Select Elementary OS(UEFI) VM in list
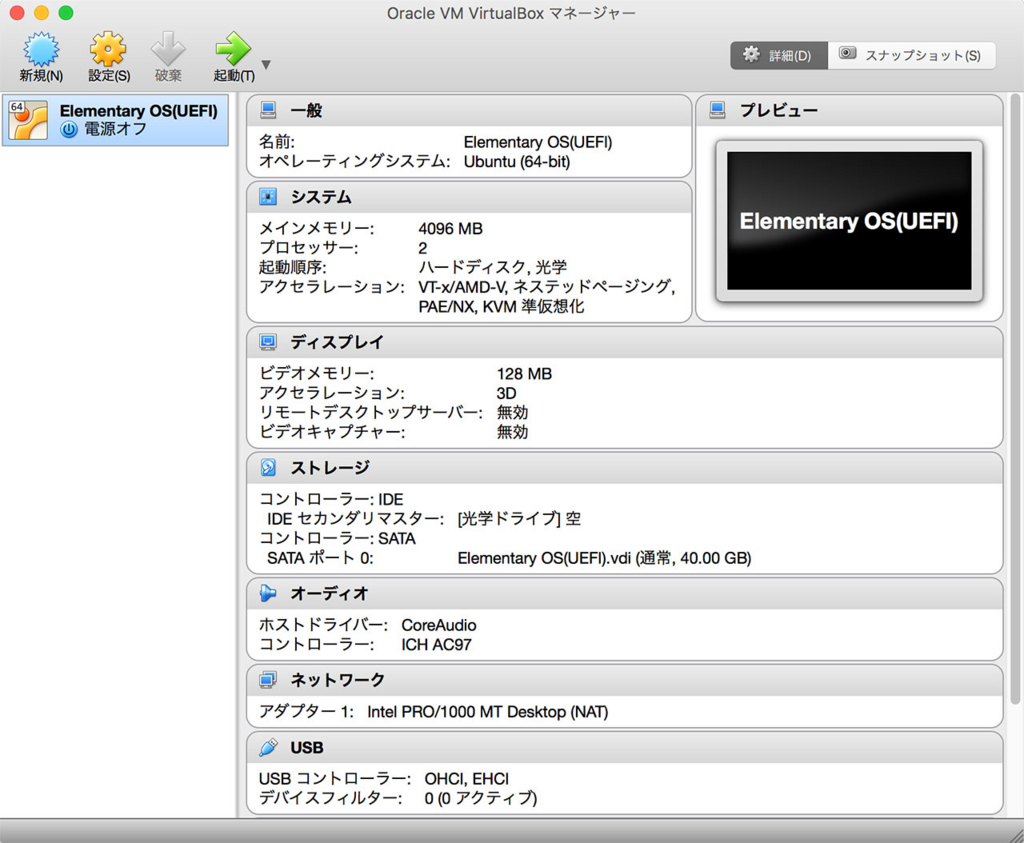 [x=116, y=120]
